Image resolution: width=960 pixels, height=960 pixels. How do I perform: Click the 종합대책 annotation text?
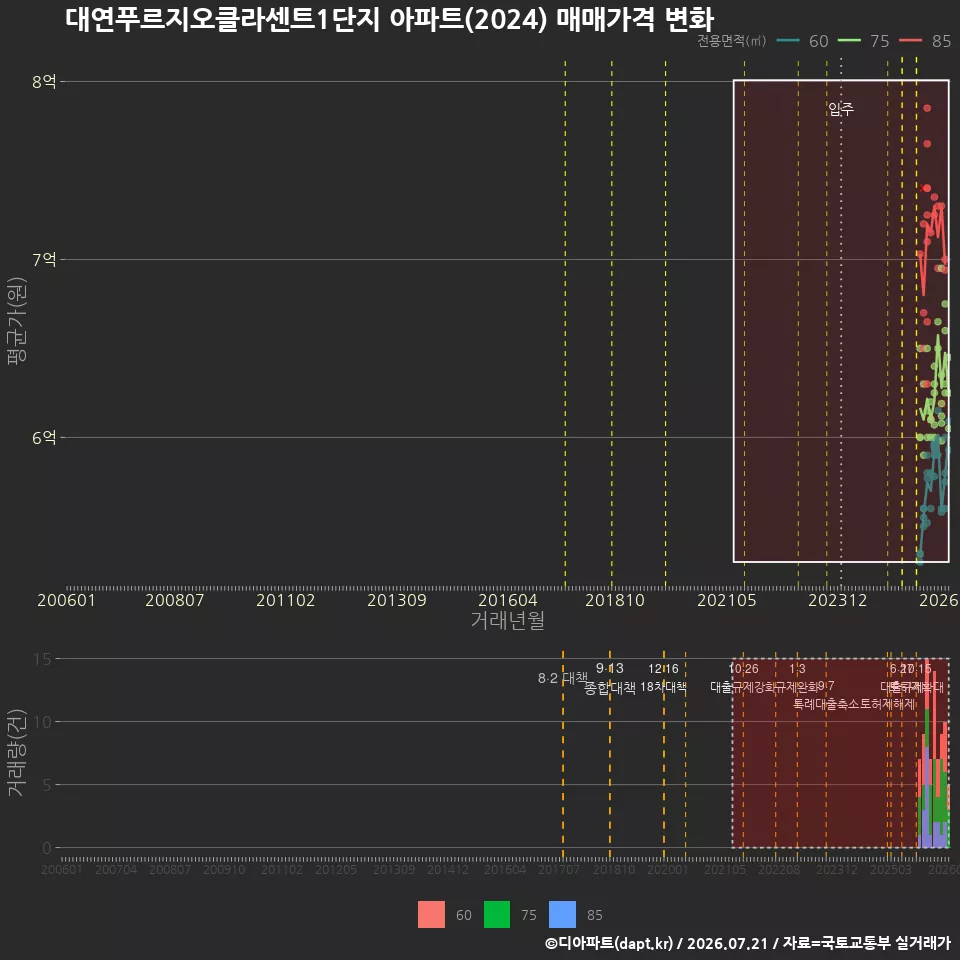[x=610, y=688]
